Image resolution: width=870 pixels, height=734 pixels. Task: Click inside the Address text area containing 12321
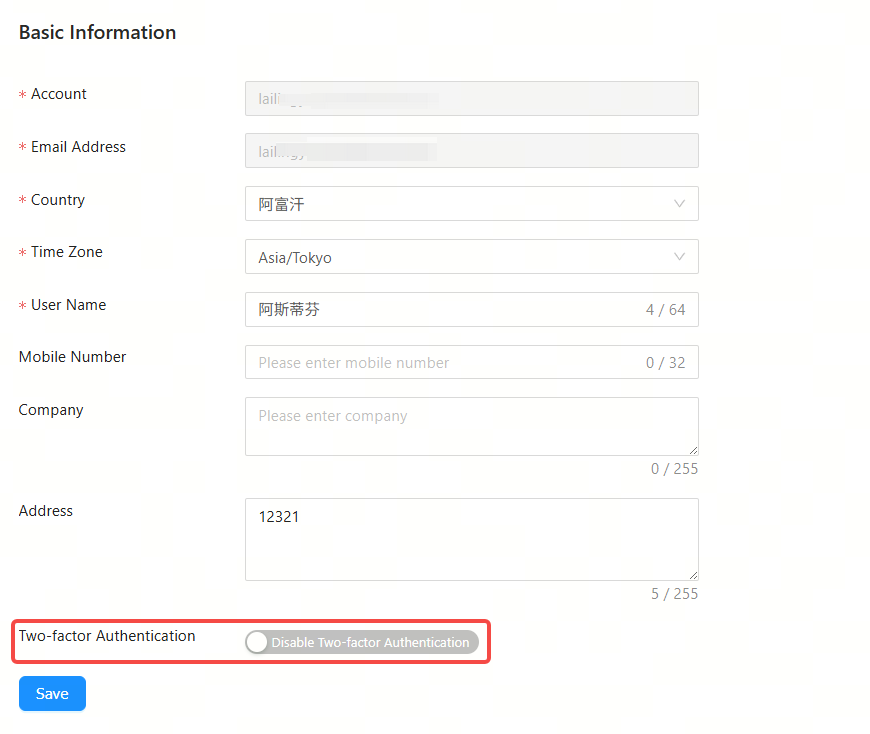(x=470, y=540)
